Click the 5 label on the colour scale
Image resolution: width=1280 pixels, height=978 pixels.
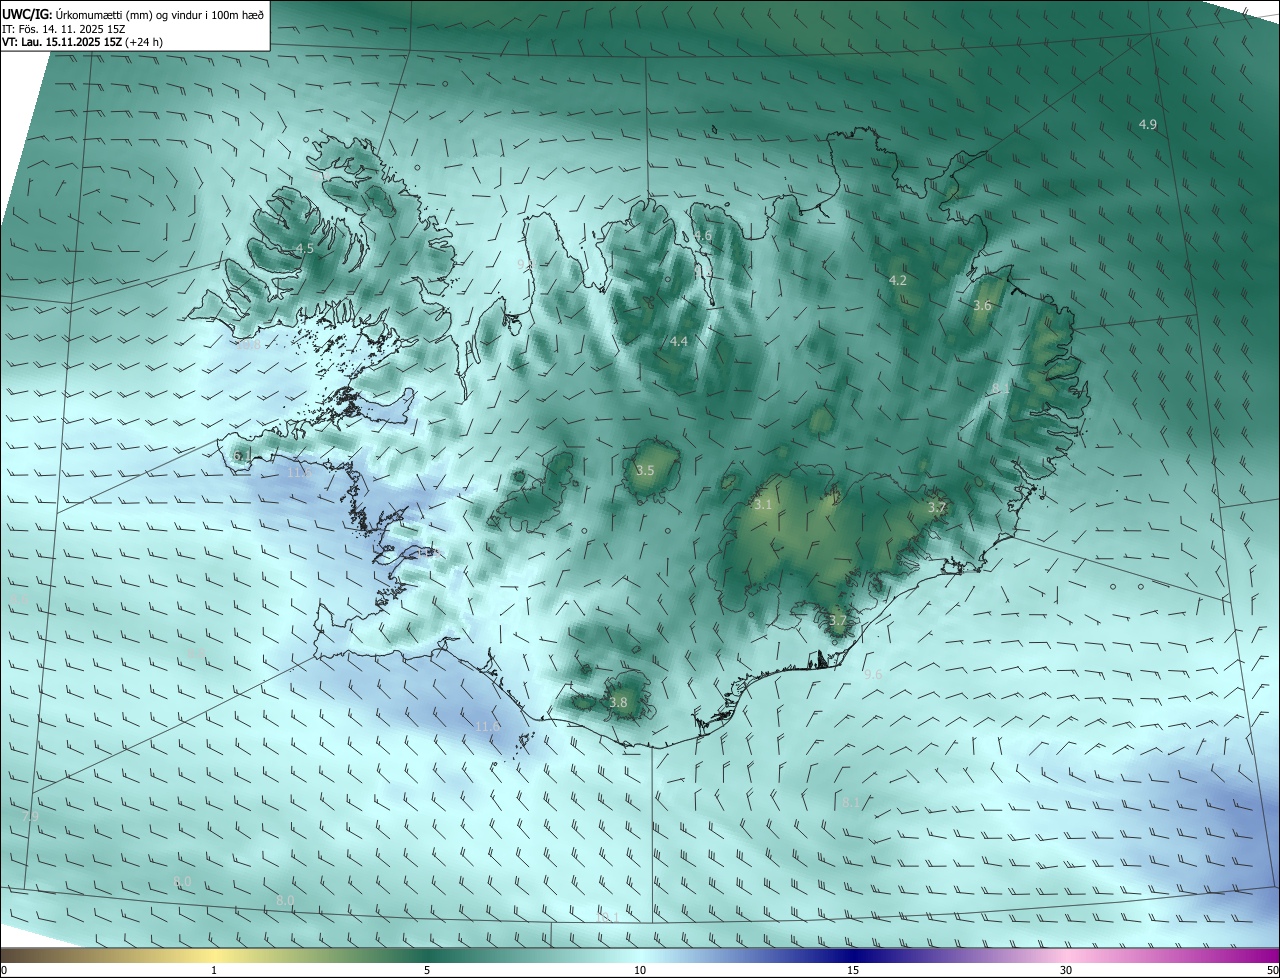pos(427,970)
